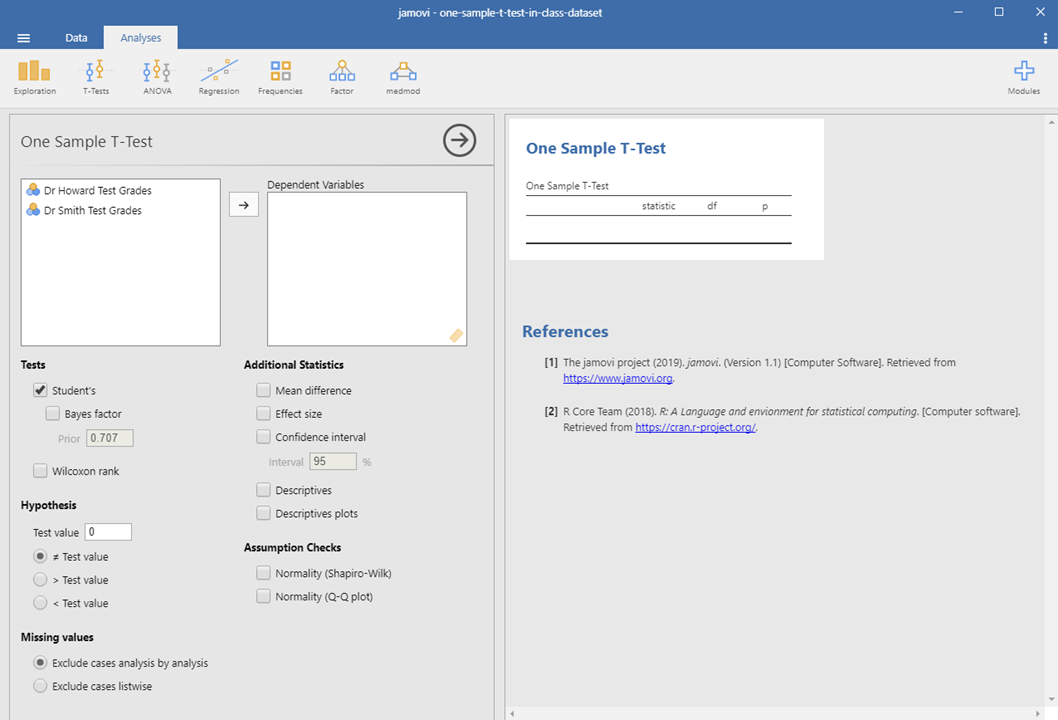The width and height of the screenshot is (1058, 720).
Task: Open the hamburger main menu
Action: 24,38
